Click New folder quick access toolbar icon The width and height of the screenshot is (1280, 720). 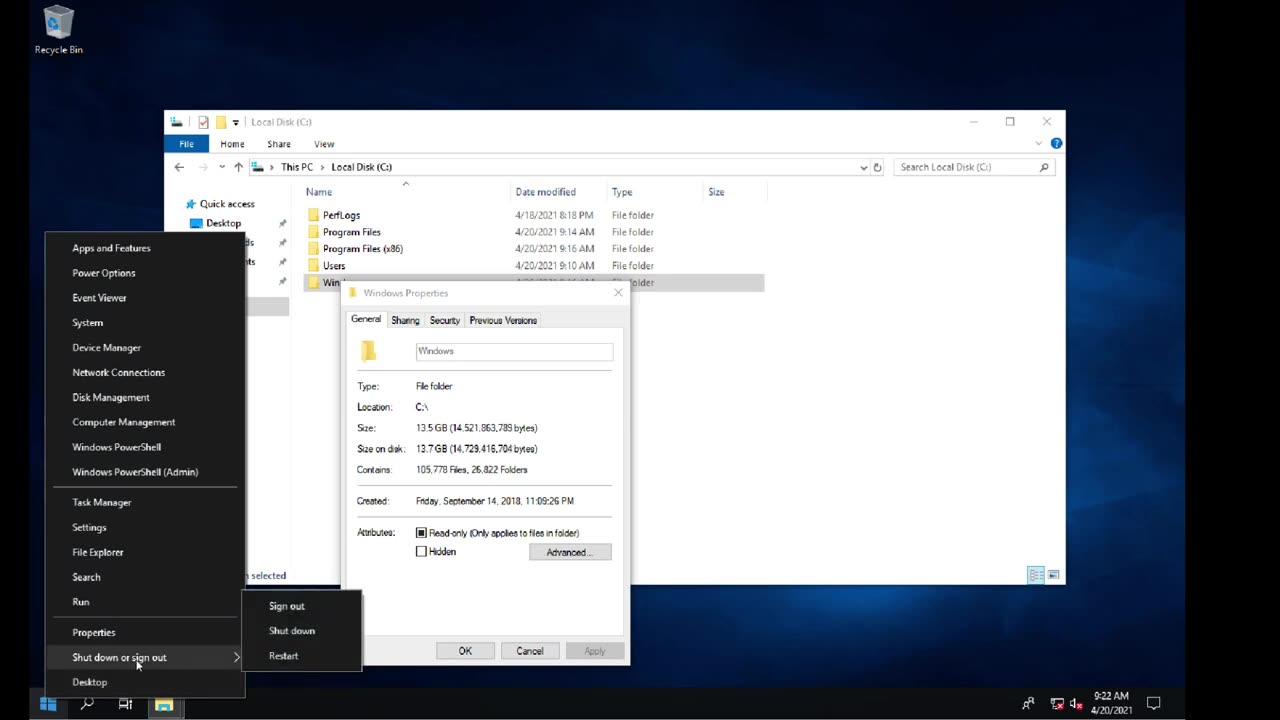pyautogui.click(x=220, y=122)
